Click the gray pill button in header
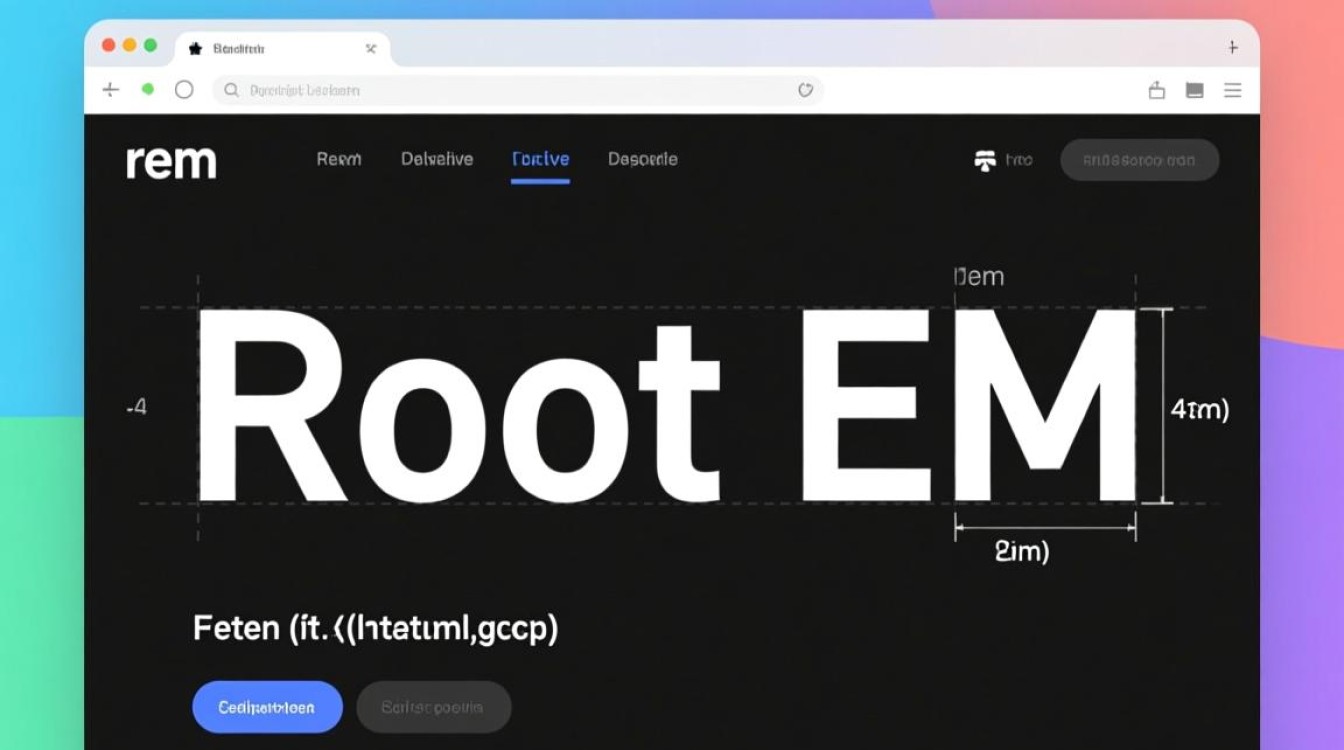 pyautogui.click(x=1140, y=160)
